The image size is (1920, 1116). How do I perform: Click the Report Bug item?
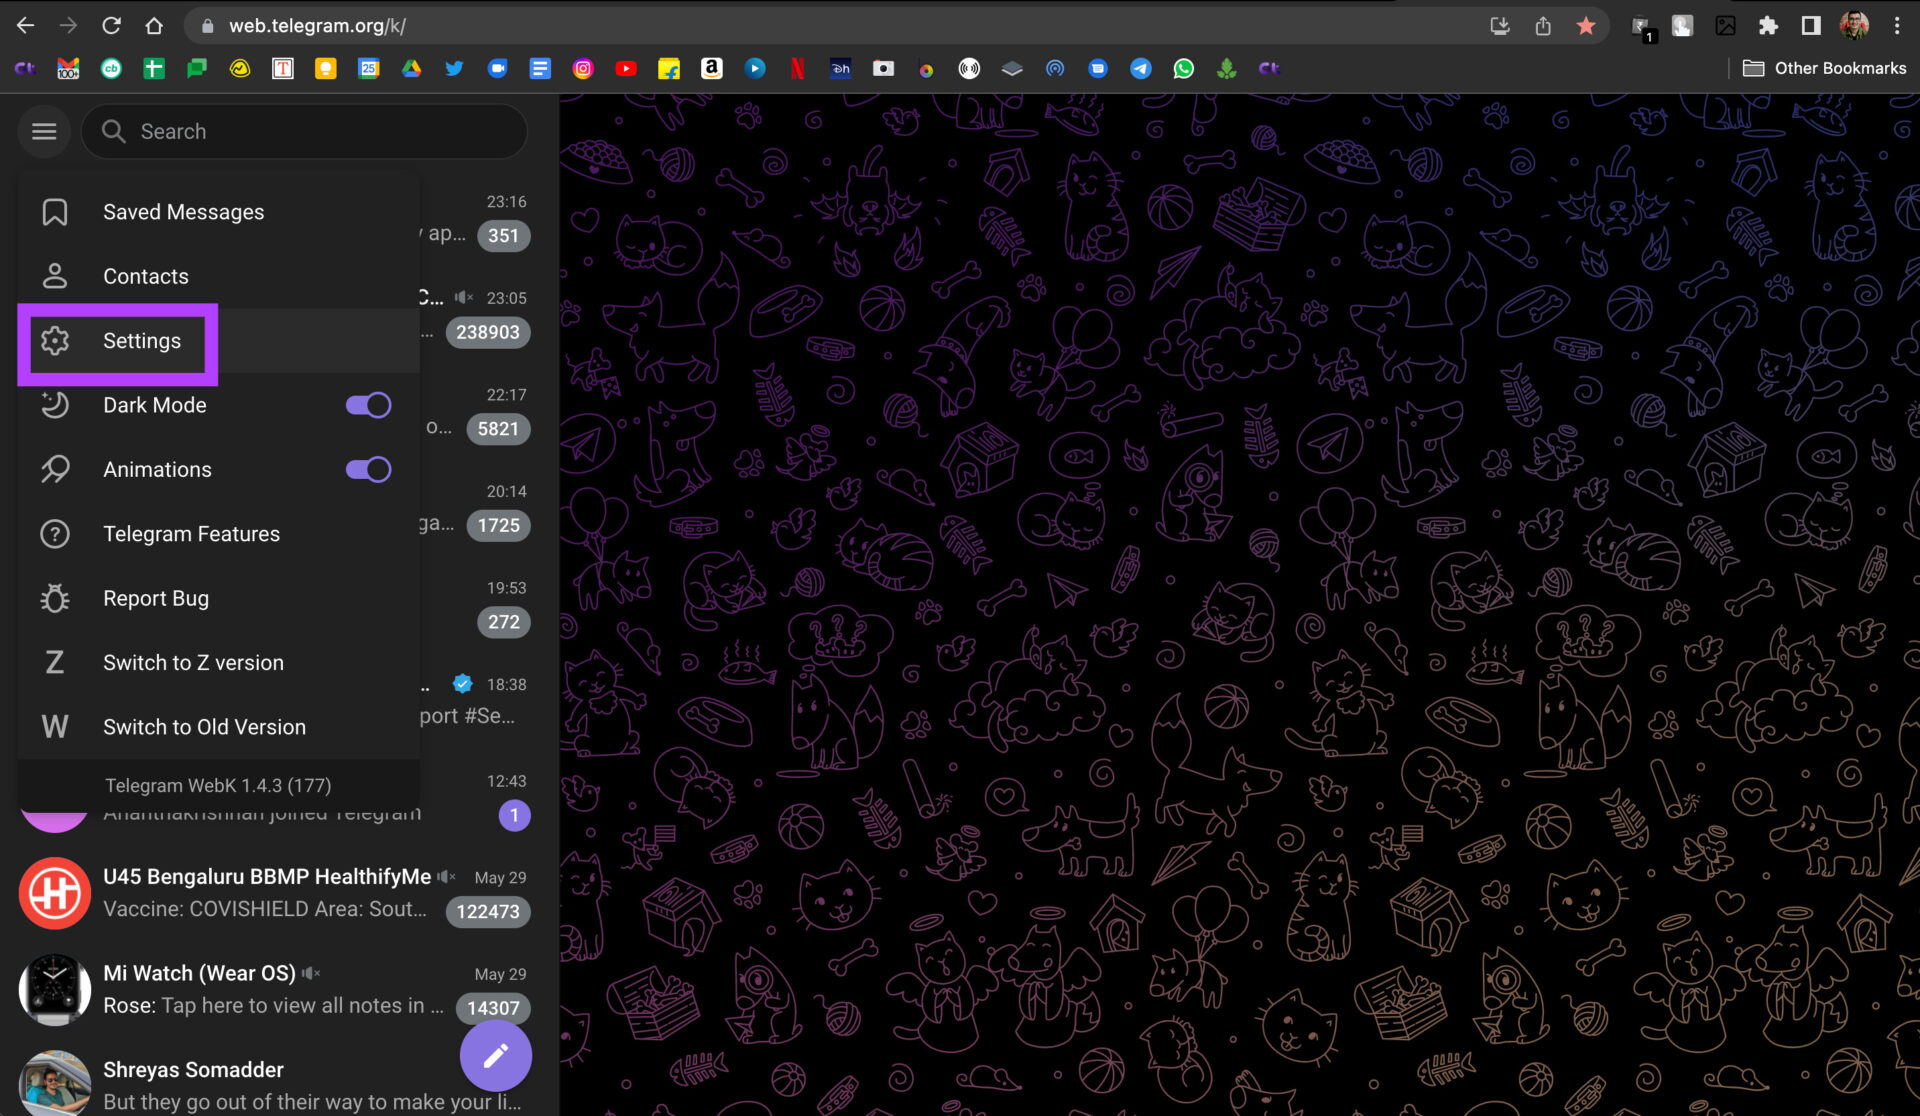tap(156, 598)
